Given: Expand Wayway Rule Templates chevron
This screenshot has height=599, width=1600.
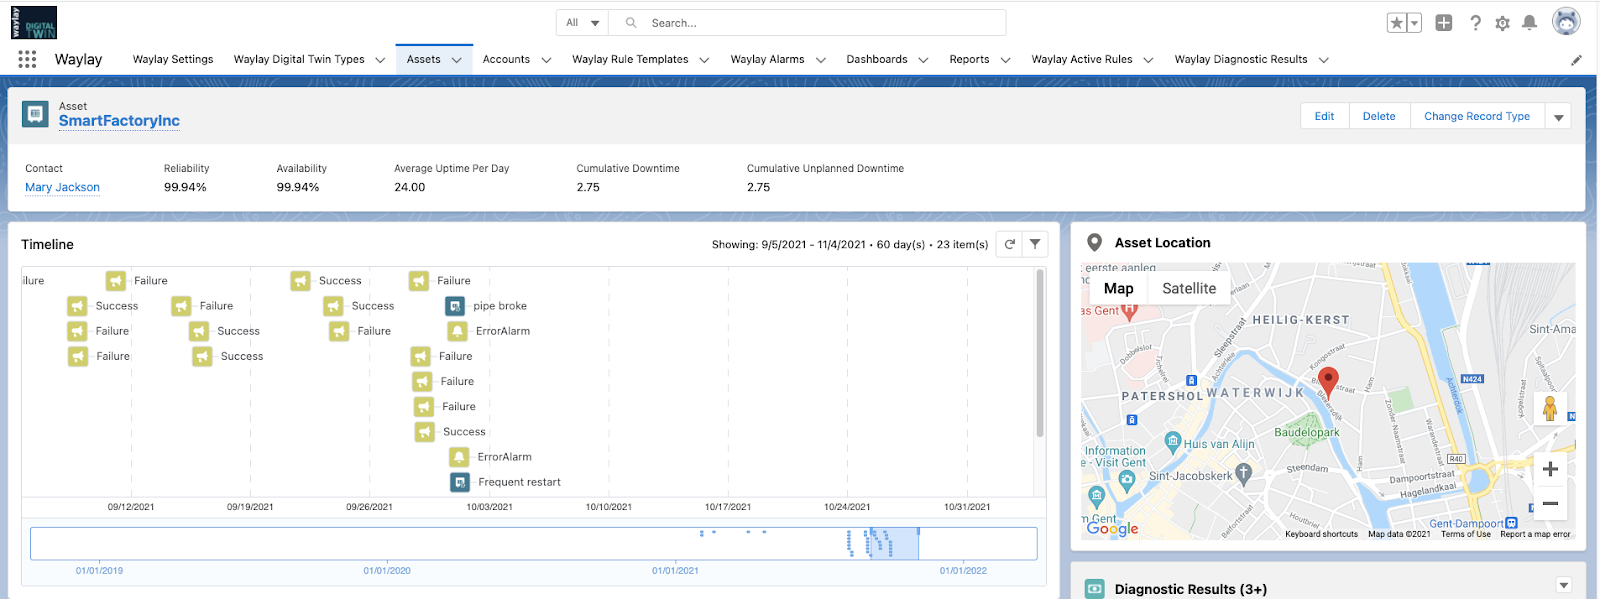Looking at the screenshot, I should coord(704,60).
